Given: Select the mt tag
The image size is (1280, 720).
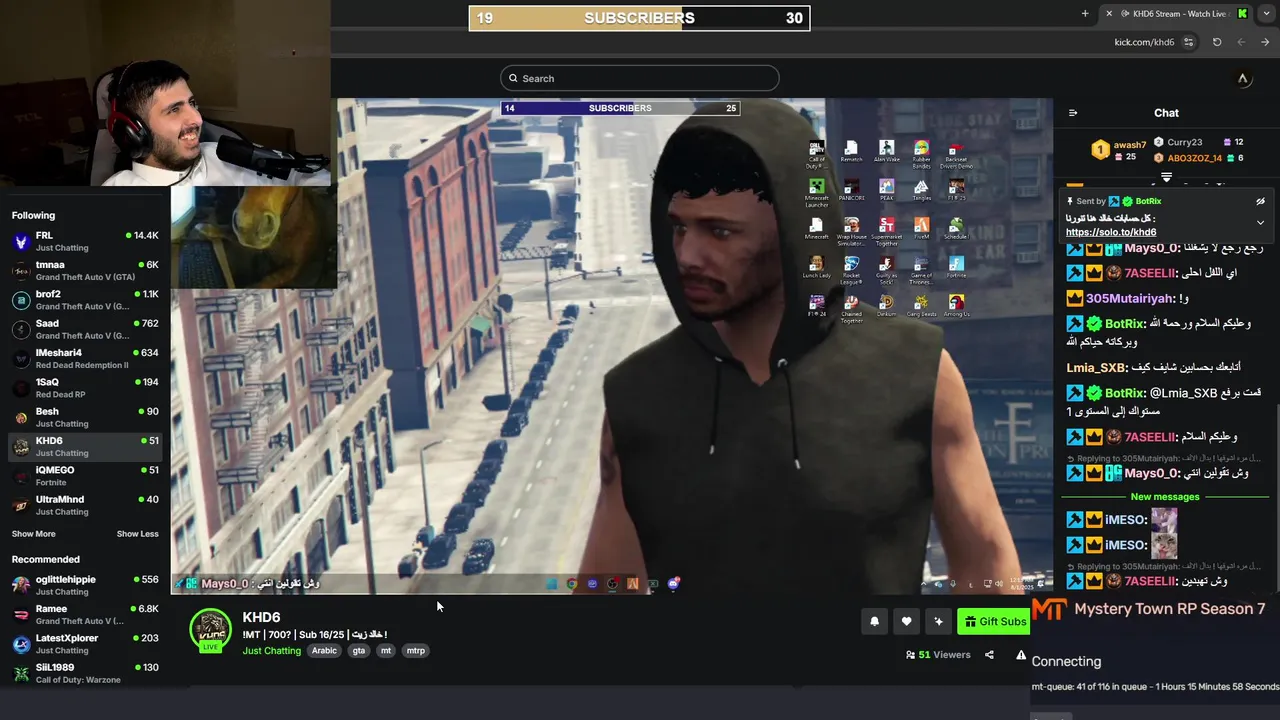Looking at the screenshot, I should coord(385,651).
